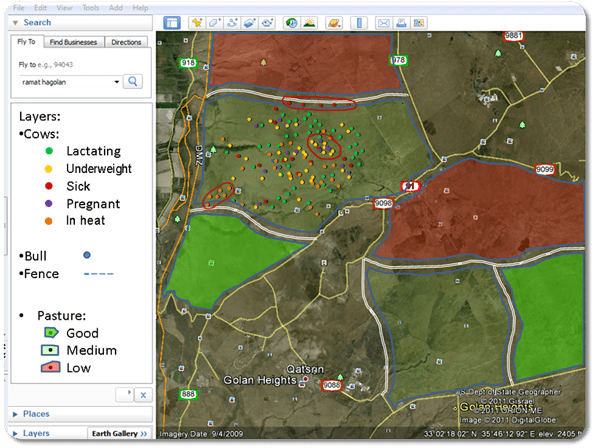
Task: Toggle the sunlight across landscape icon
Action: point(309,22)
